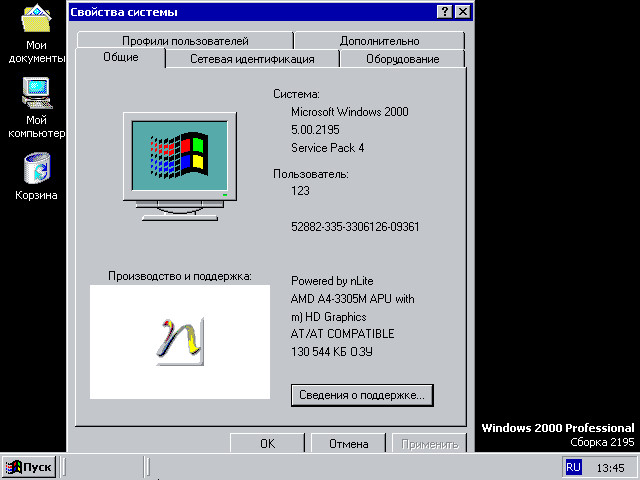This screenshot has width=640, height=480.
Task: Select the Мой компьютер desktop icon
Action: coord(36,108)
